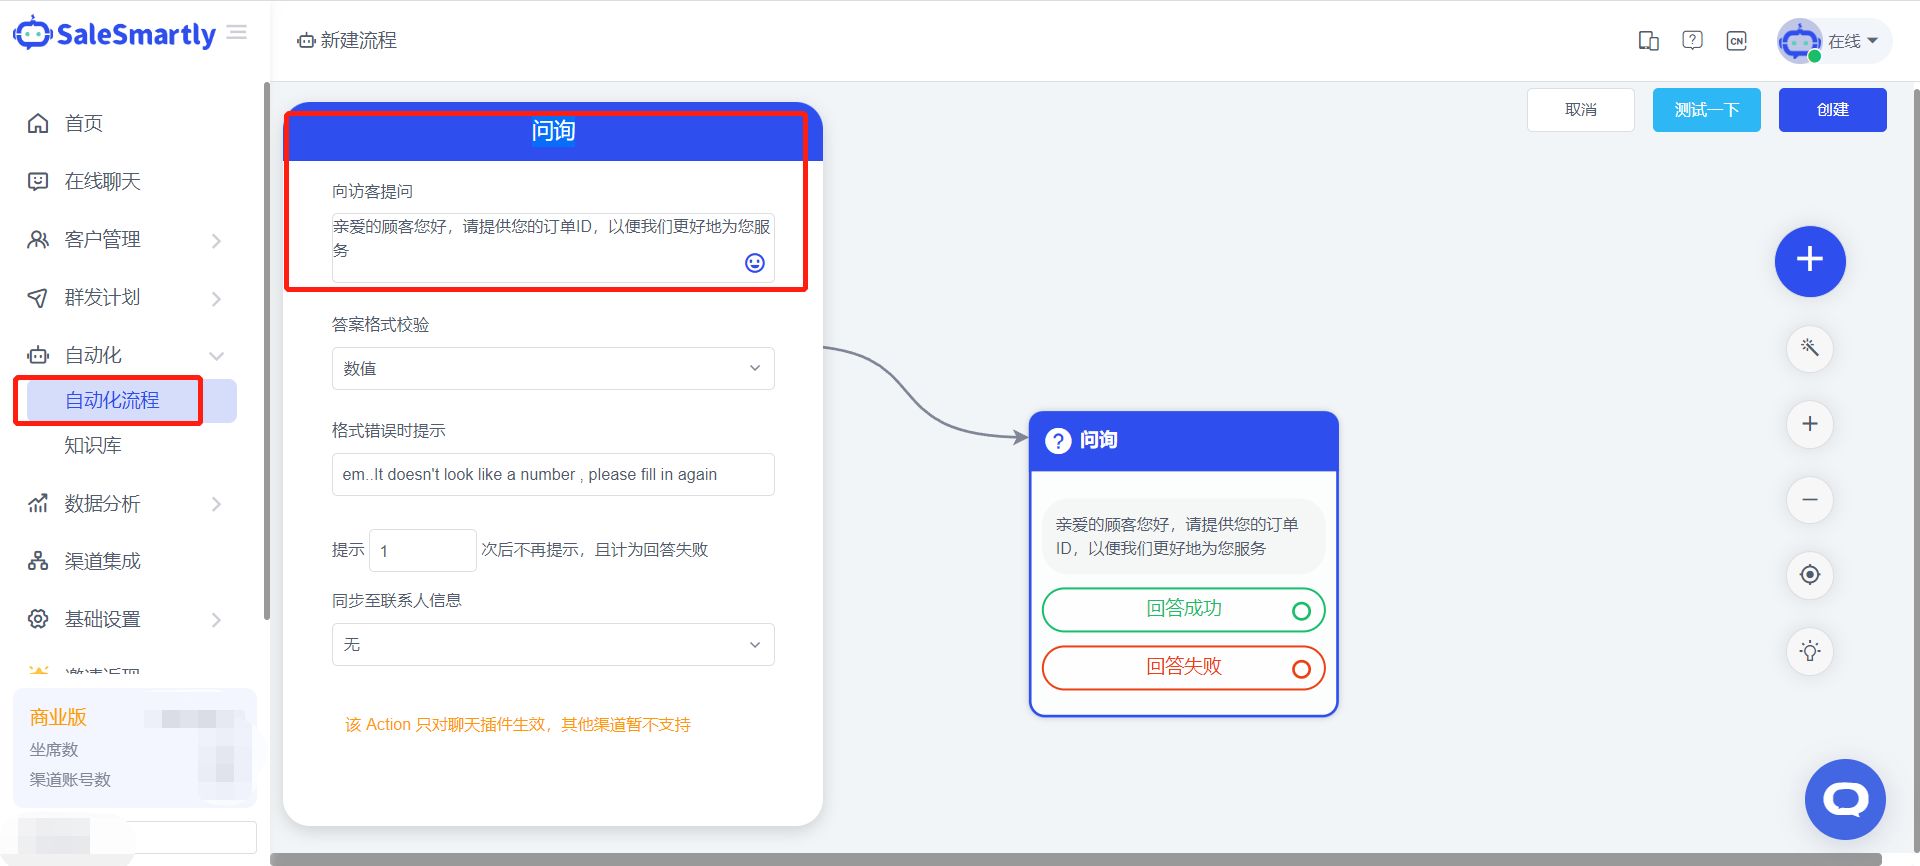Click the 格式错误时提示 input field
The height and width of the screenshot is (866, 1920).
point(553,474)
